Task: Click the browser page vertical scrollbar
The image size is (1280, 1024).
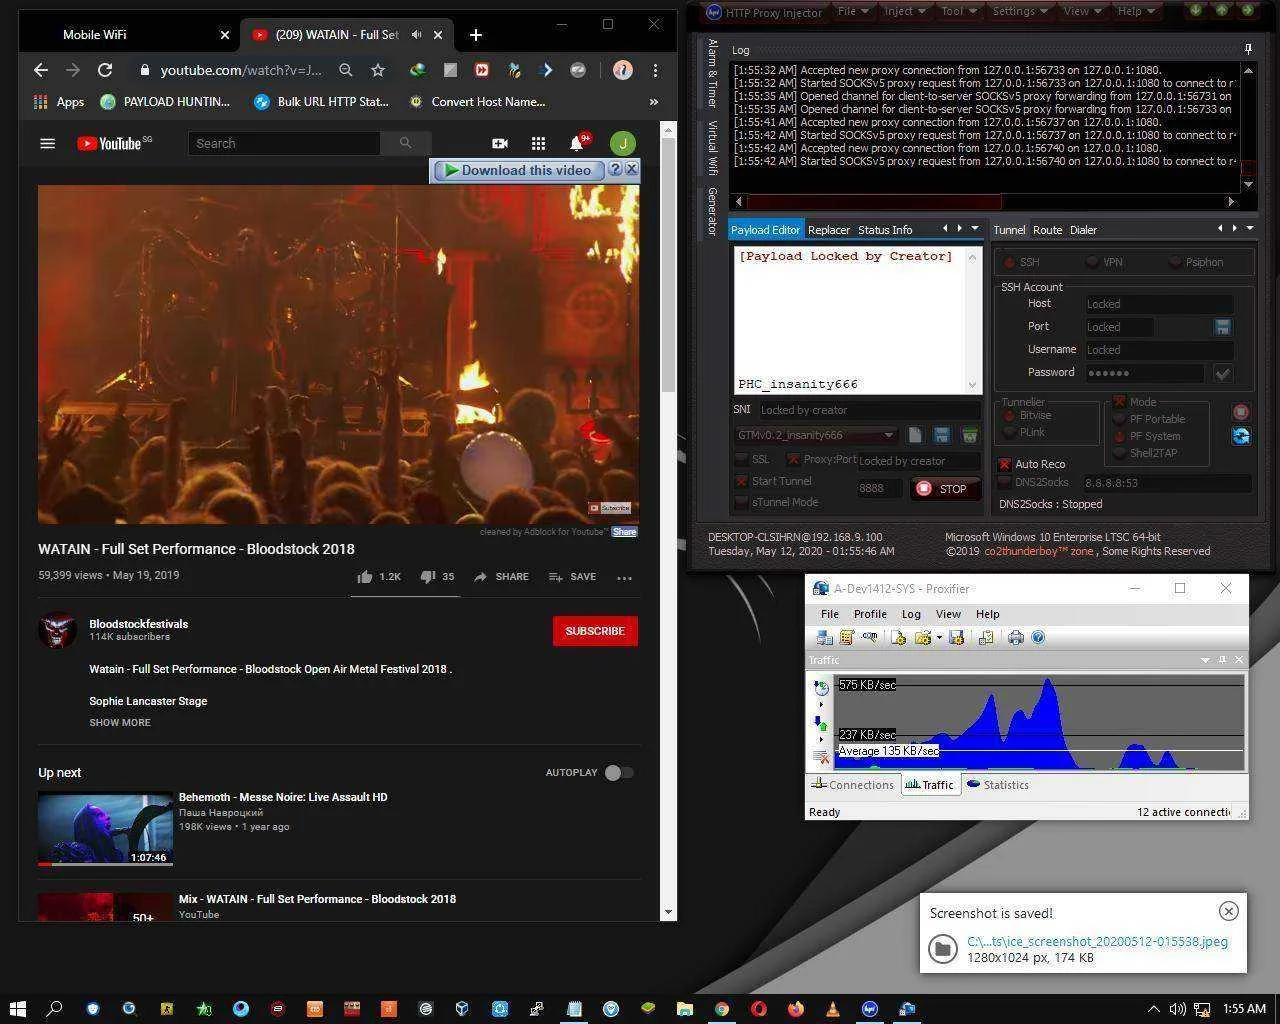Action: pyautogui.click(x=668, y=263)
